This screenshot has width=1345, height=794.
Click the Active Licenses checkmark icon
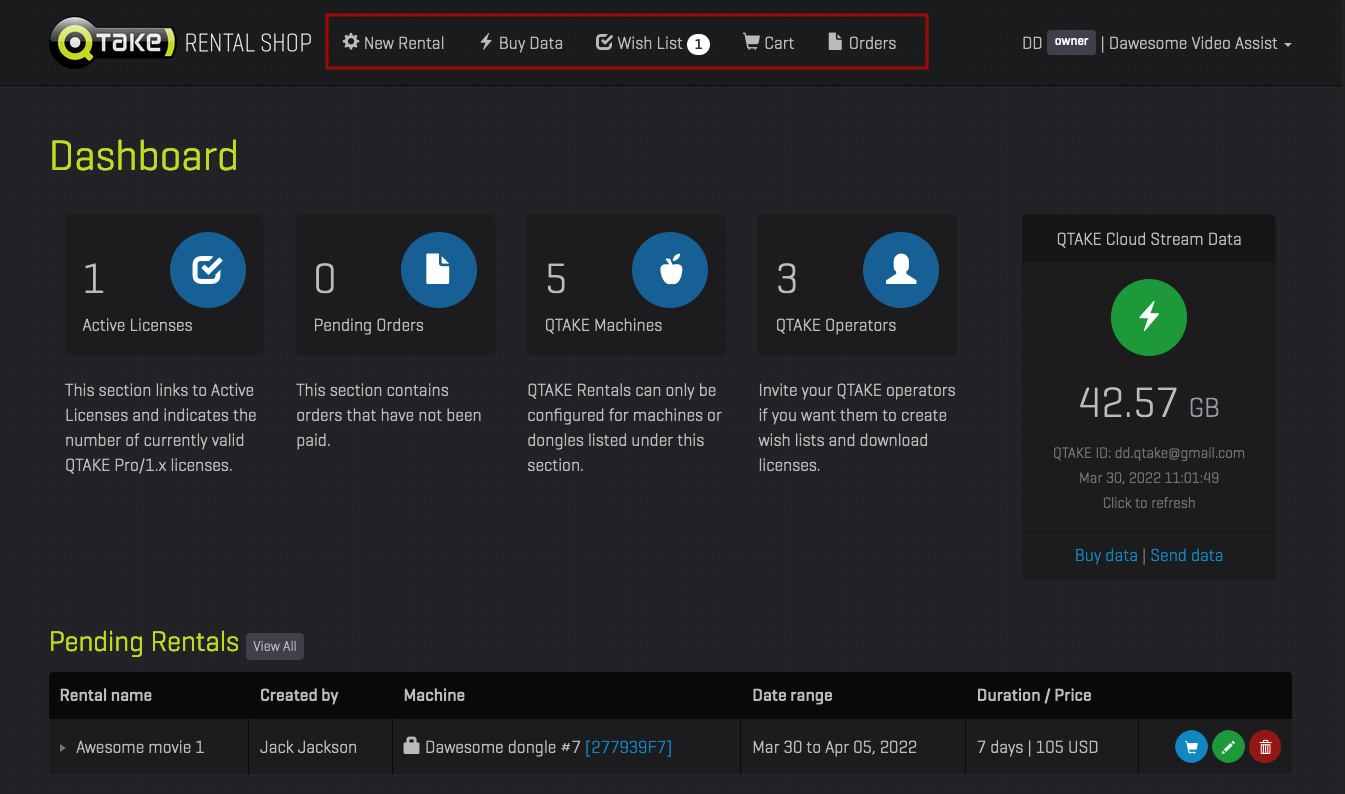[207, 270]
